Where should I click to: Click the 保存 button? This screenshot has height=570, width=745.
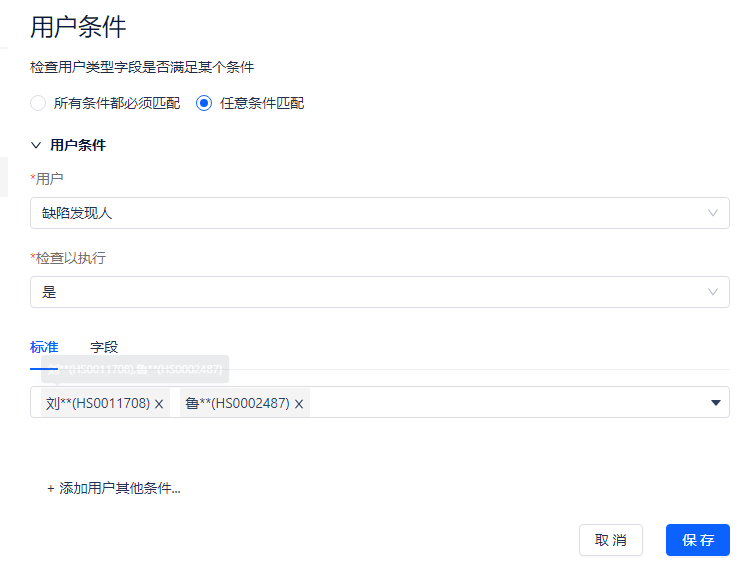tap(698, 540)
